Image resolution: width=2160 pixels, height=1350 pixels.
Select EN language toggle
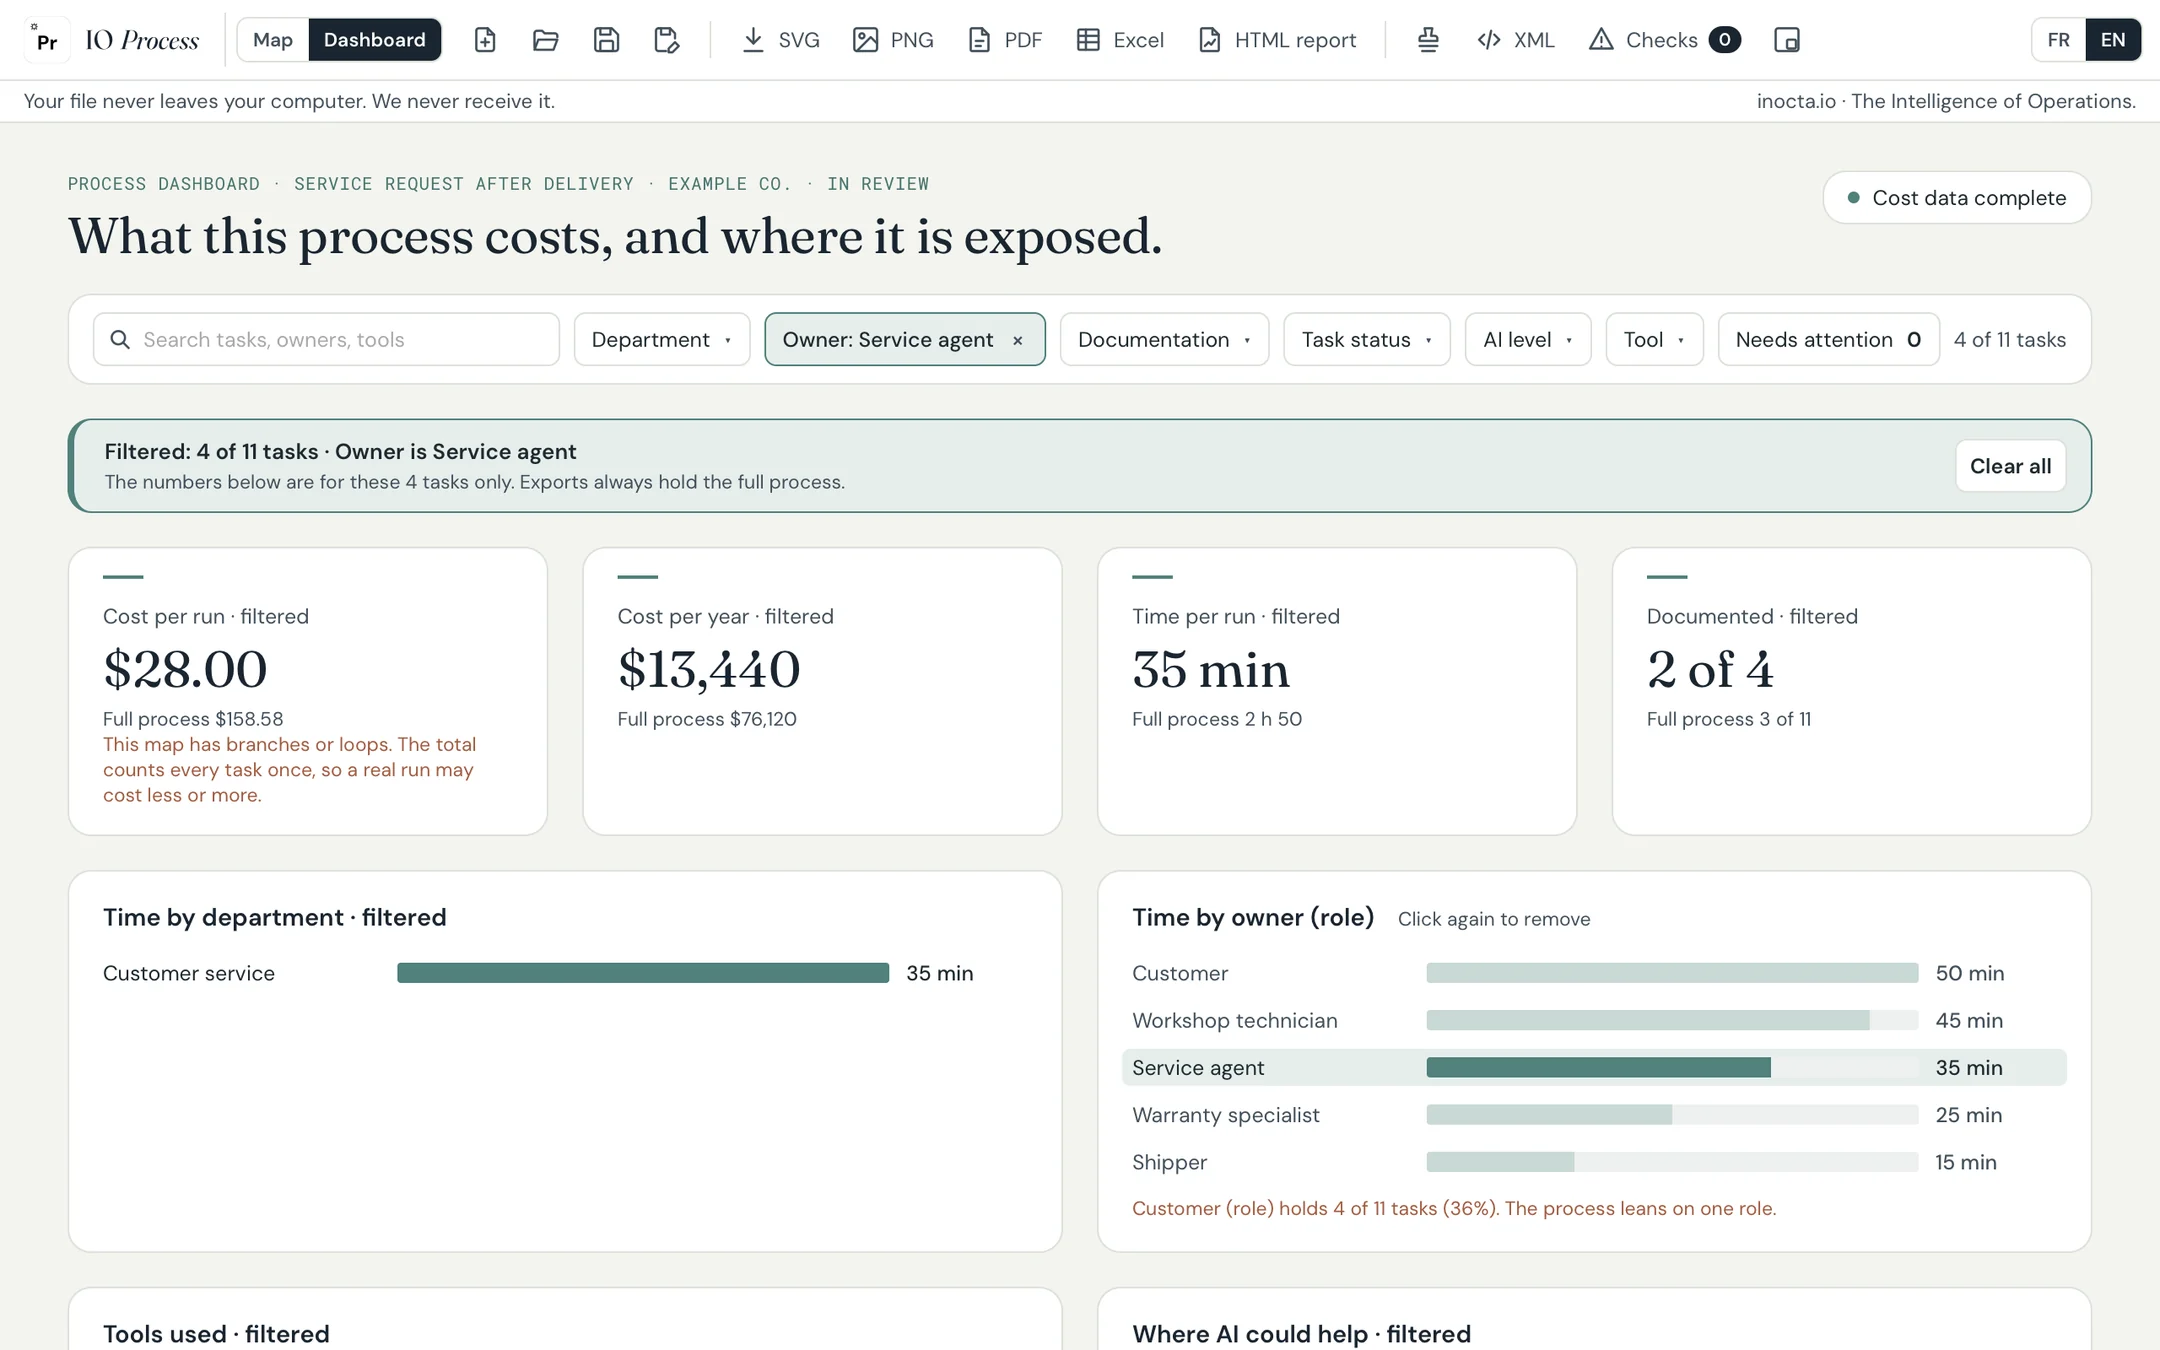click(x=2112, y=40)
